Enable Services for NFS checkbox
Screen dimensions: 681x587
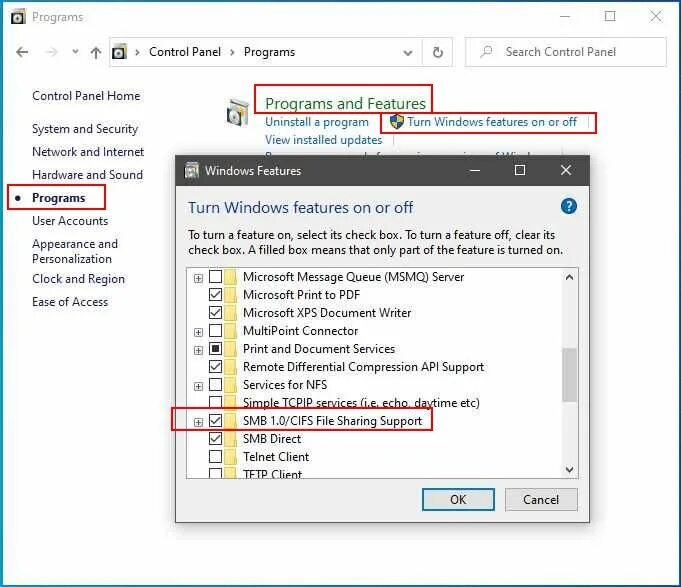[215, 385]
